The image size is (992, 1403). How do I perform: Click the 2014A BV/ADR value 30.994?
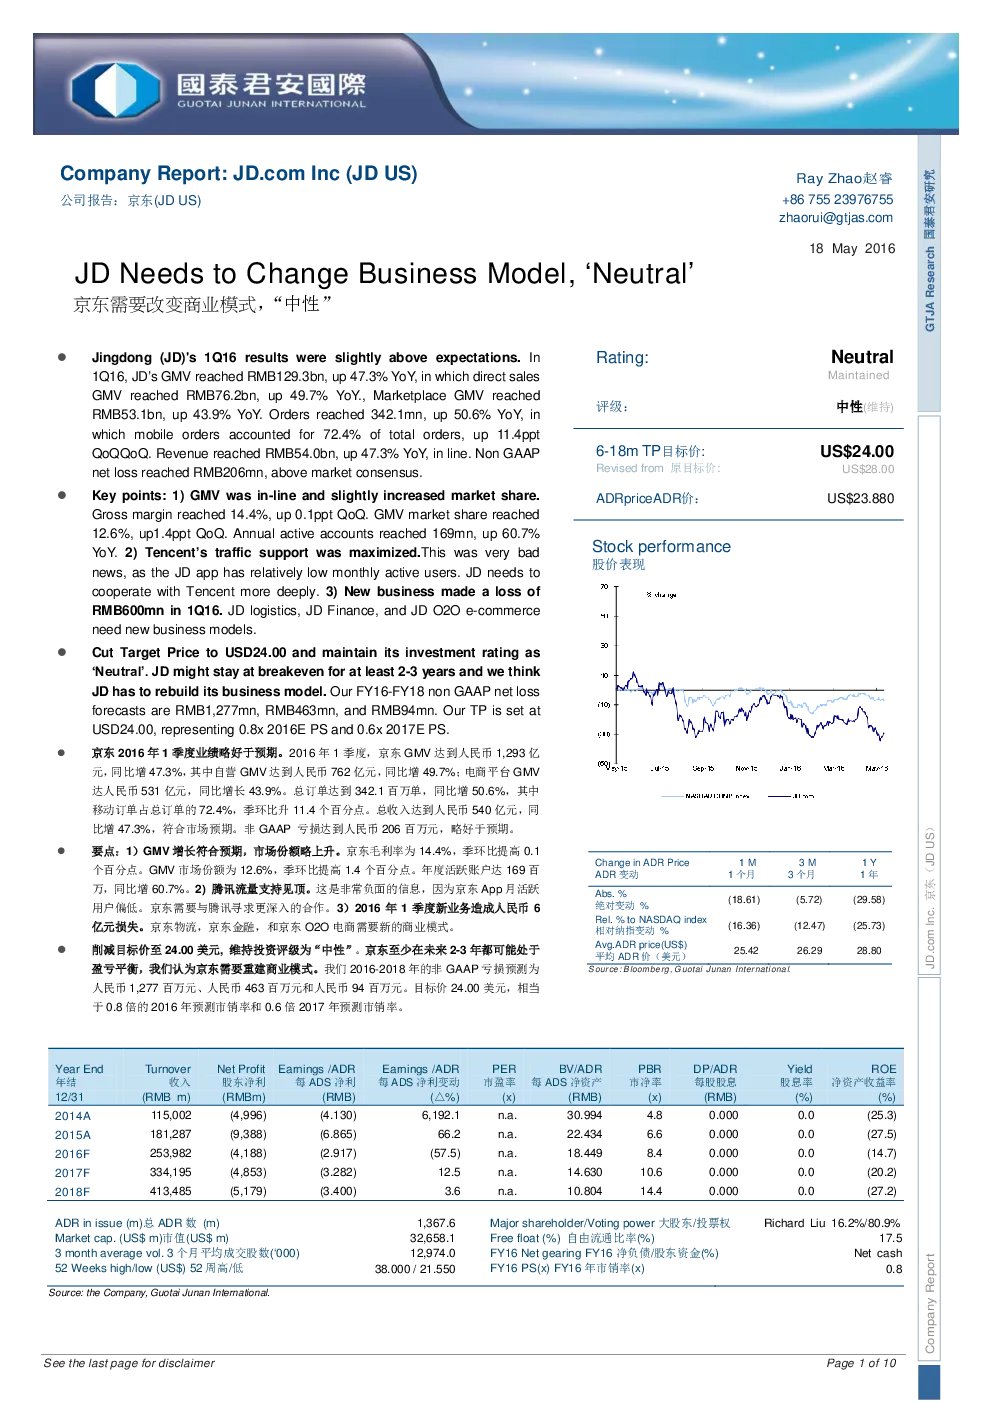(584, 1115)
